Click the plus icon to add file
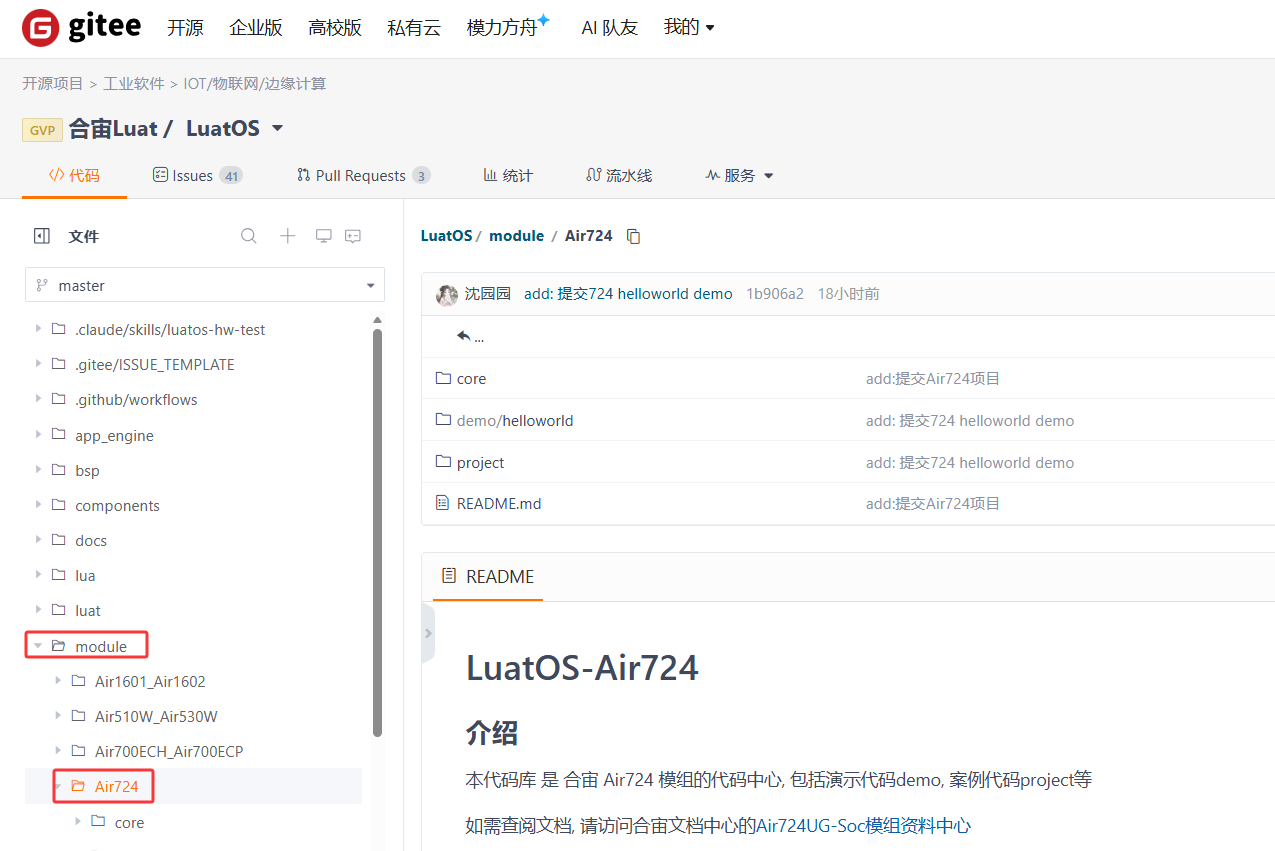The width and height of the screenshot is (1275, 851). (287, 236)
